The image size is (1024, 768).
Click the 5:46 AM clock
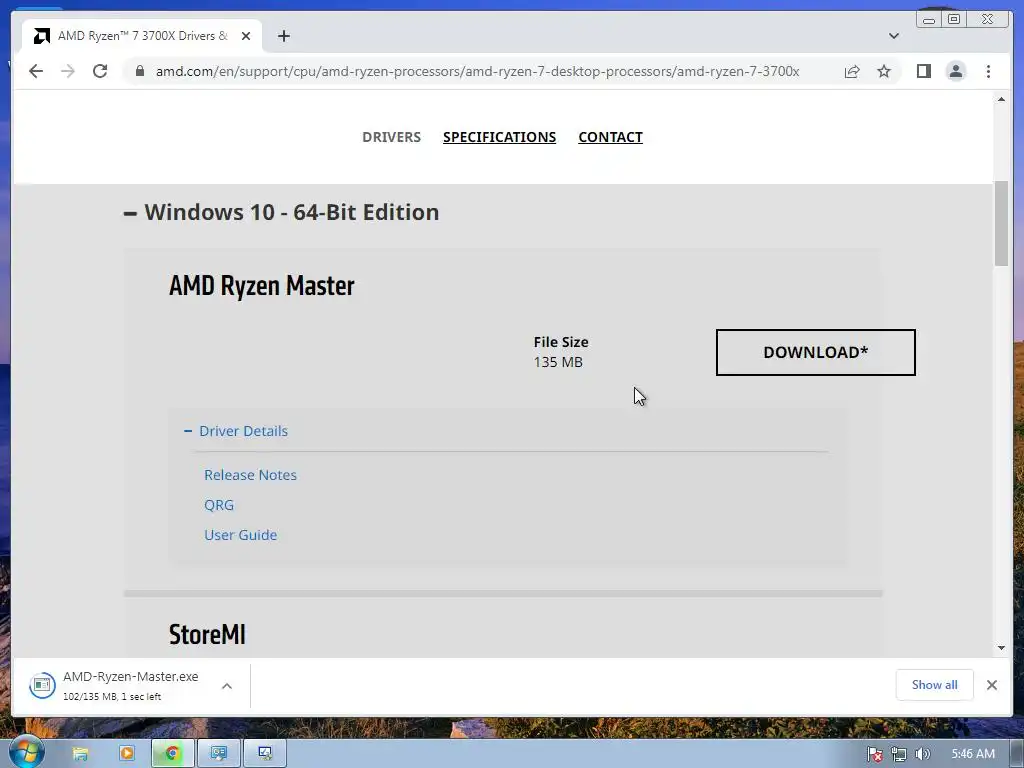point(973,754)
